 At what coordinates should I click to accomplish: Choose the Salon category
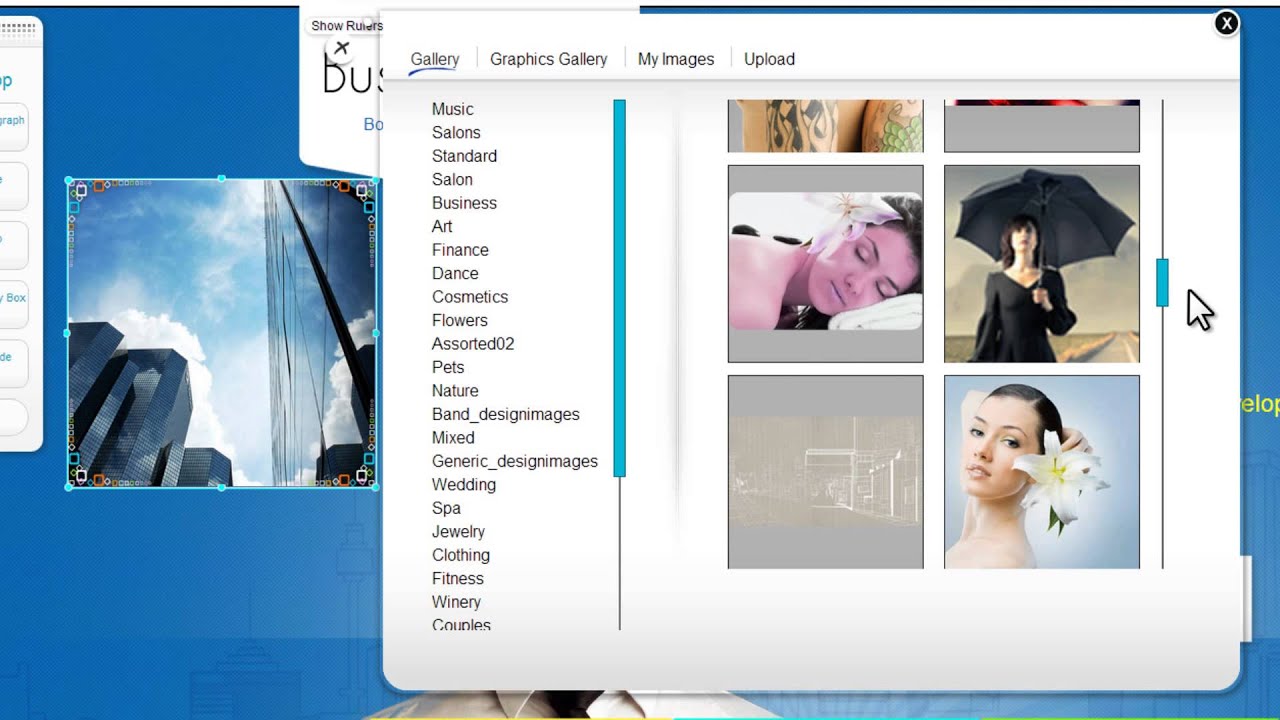pos(452,179)
